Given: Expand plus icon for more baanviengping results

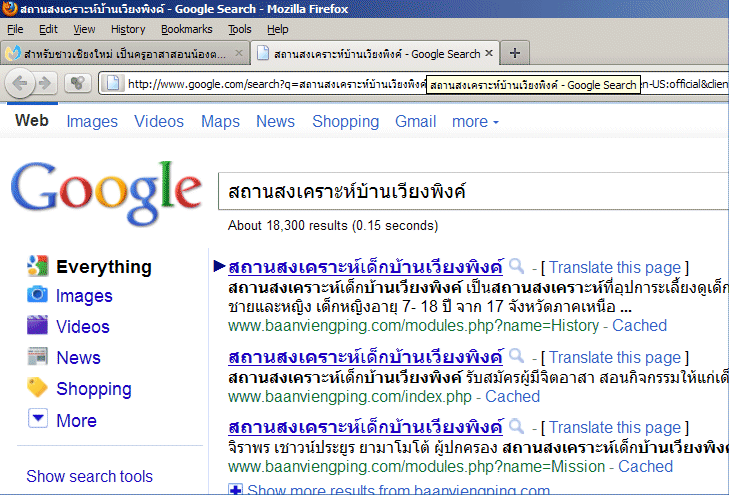Looking at the screenshot, I should [235, 489].
